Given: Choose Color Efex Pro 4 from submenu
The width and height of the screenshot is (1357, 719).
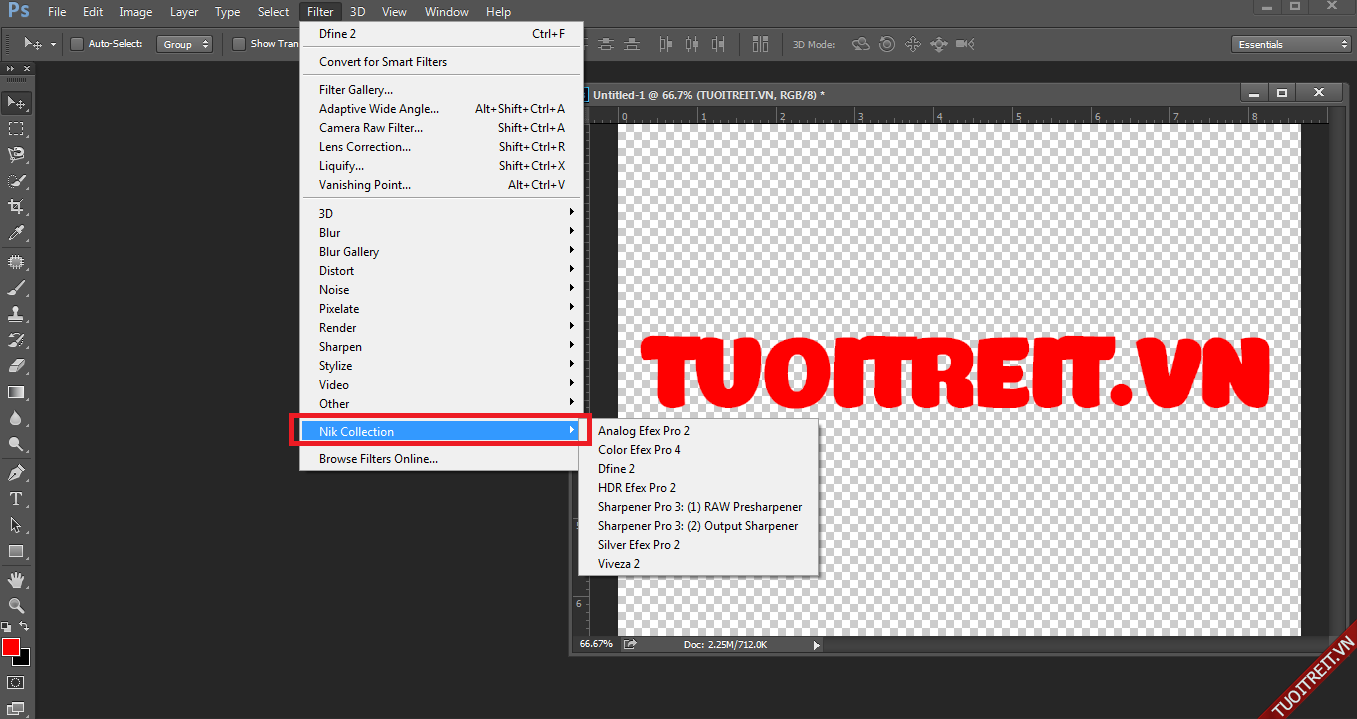Looking at the screenshot, I should pos(639,450).
